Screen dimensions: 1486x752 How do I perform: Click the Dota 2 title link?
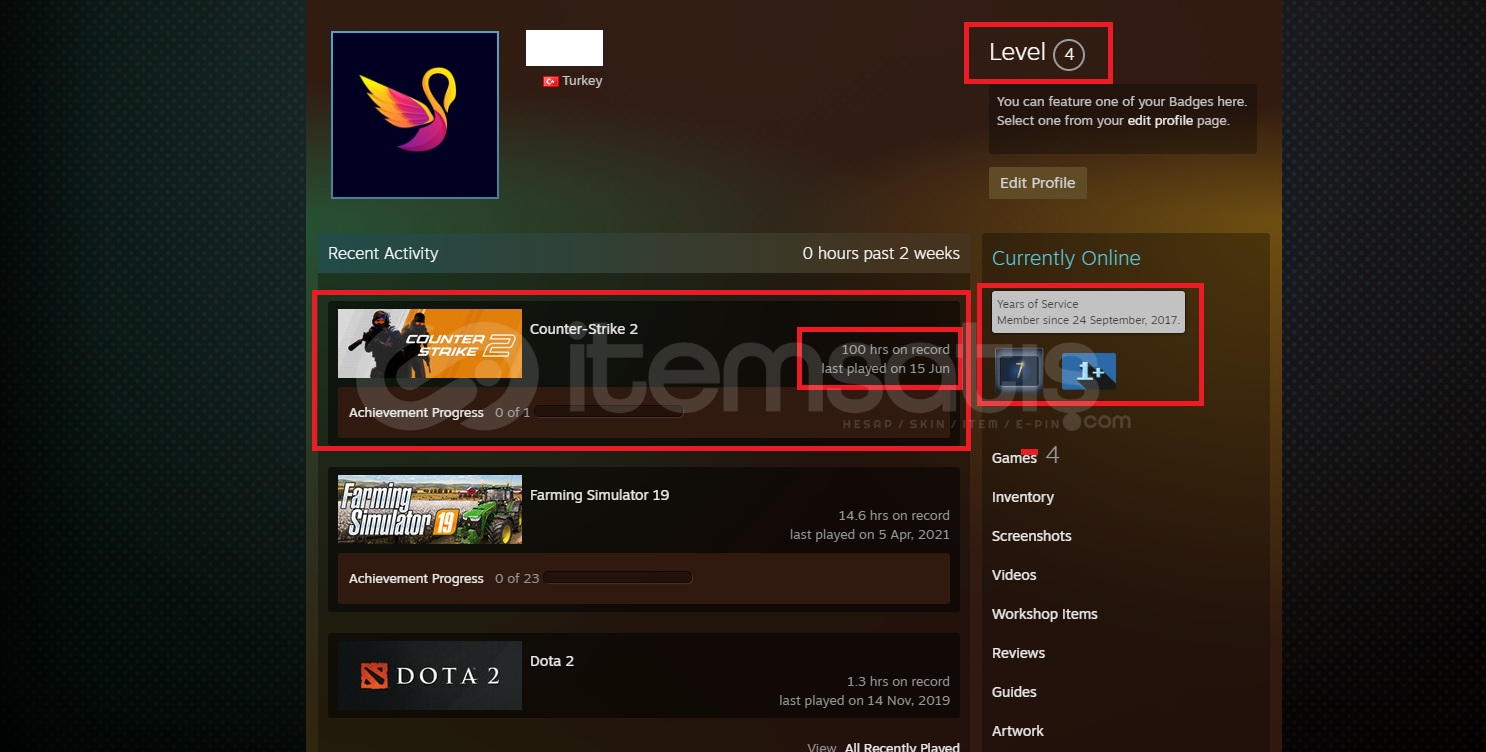552,661
